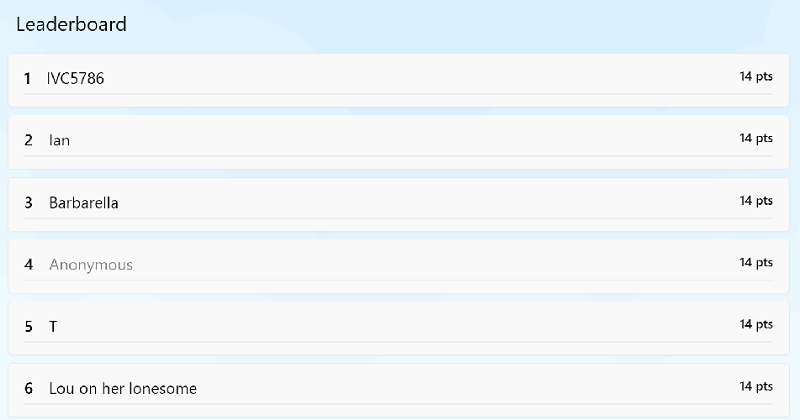800x420 pixels.
Task: Select the Barbarella player name
Action: (84, 202)
